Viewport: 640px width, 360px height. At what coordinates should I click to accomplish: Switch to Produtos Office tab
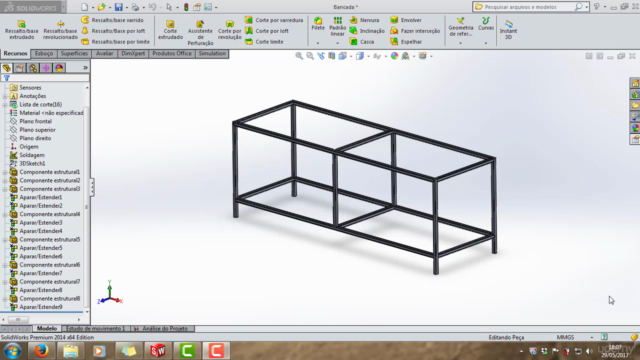click(172, 54)
